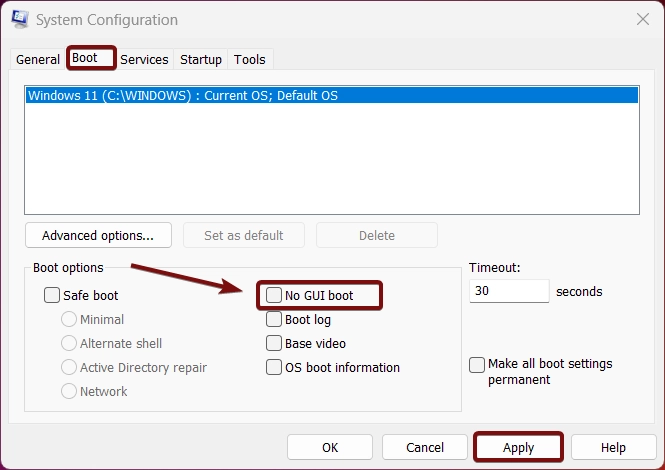The height and width of the screenshot is (470, 665).
Task: Check Make all boot settings permanent
Action: click(477, 365)
